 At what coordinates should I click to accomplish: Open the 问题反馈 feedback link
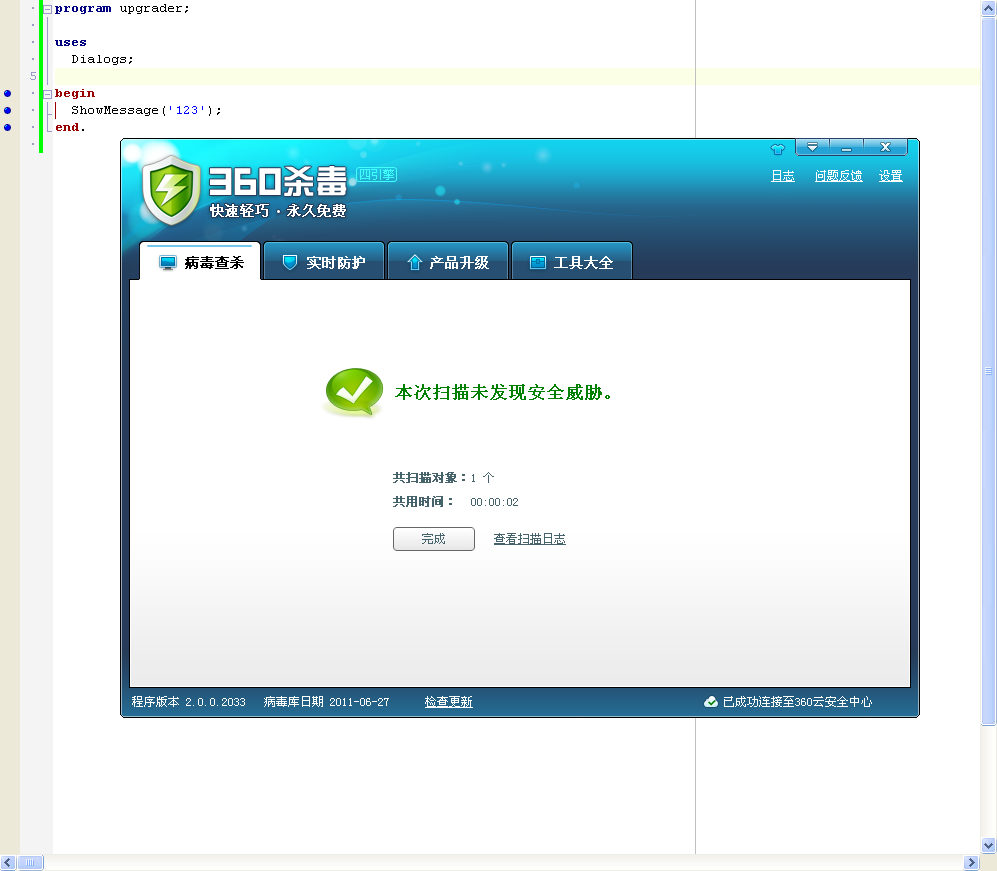click(839, 176)
